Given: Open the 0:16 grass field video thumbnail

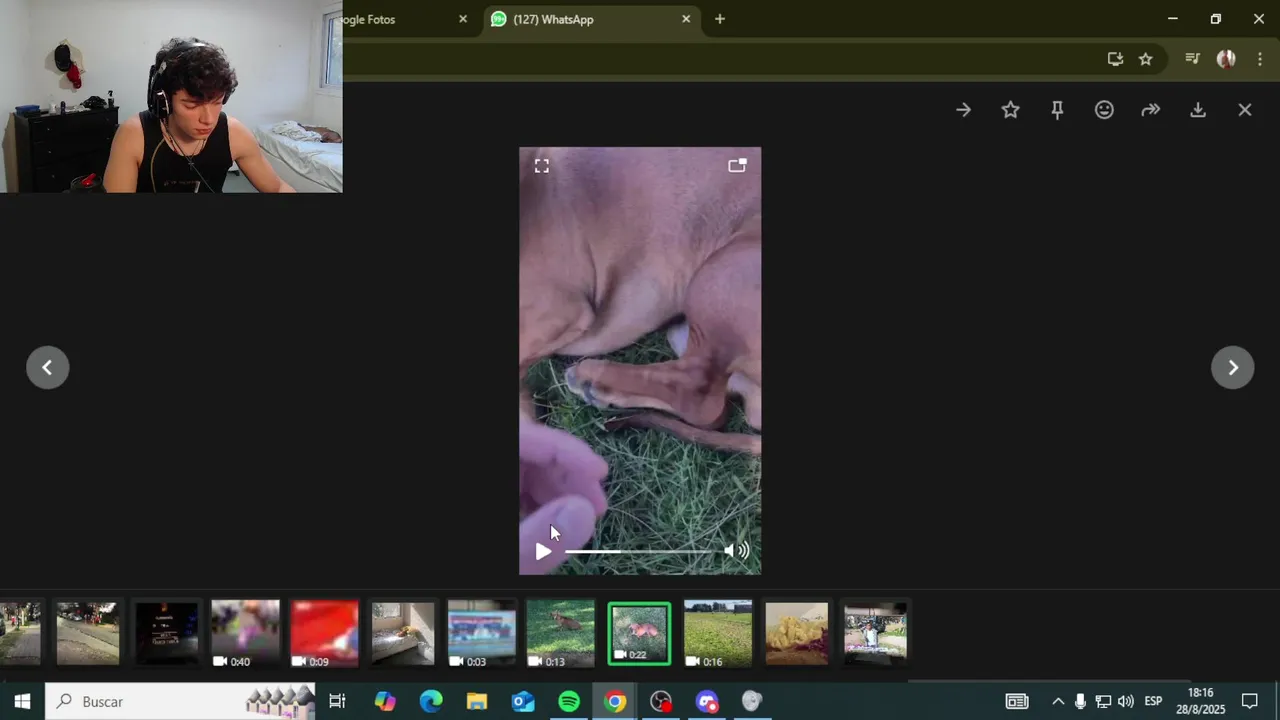Looking at the screenshot, I should click(x=717, y=633).
